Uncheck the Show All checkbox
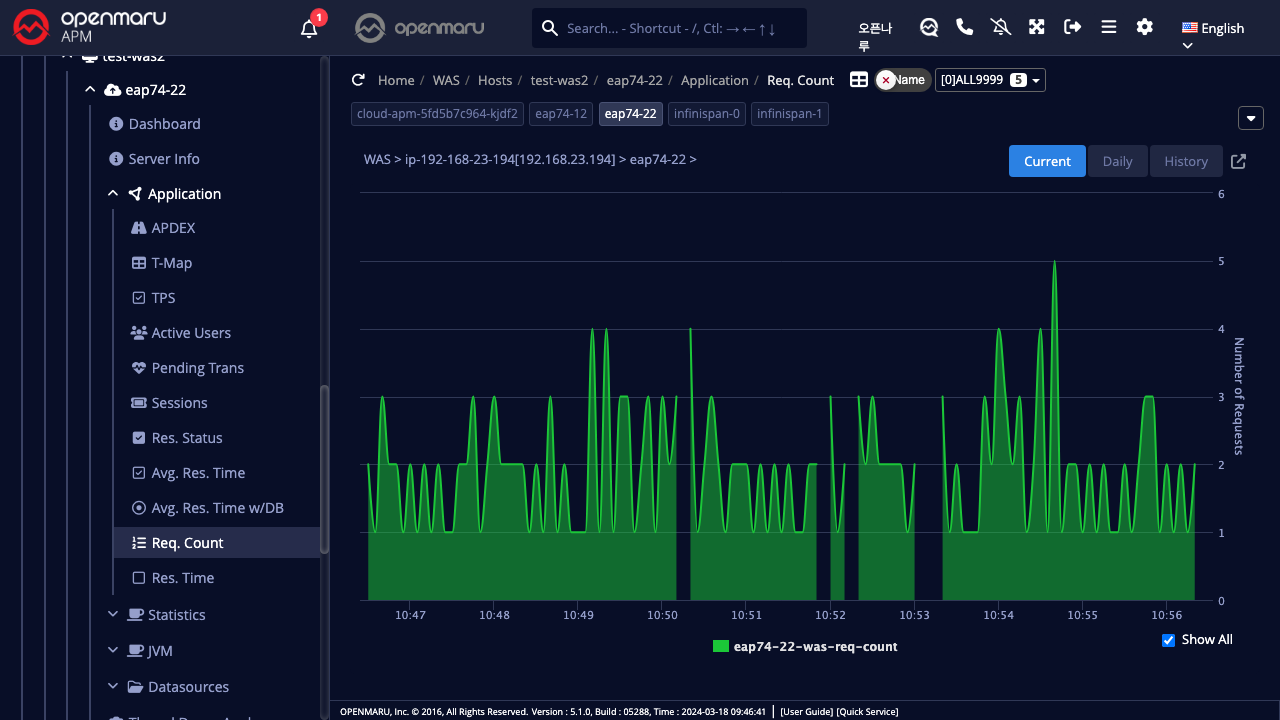This screenshot has width=1280, height=720. pyautogui.click(x=1168, y=640)
